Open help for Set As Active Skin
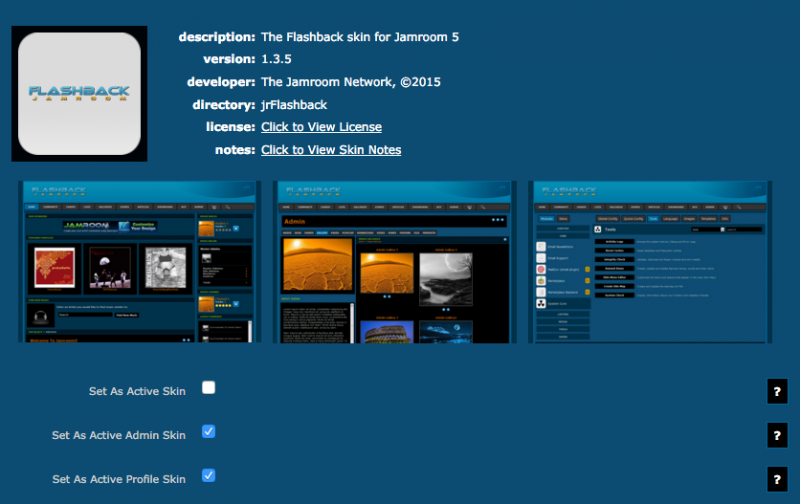The width and height of the screenshot is (800, 504). click(x=777, y=391)
